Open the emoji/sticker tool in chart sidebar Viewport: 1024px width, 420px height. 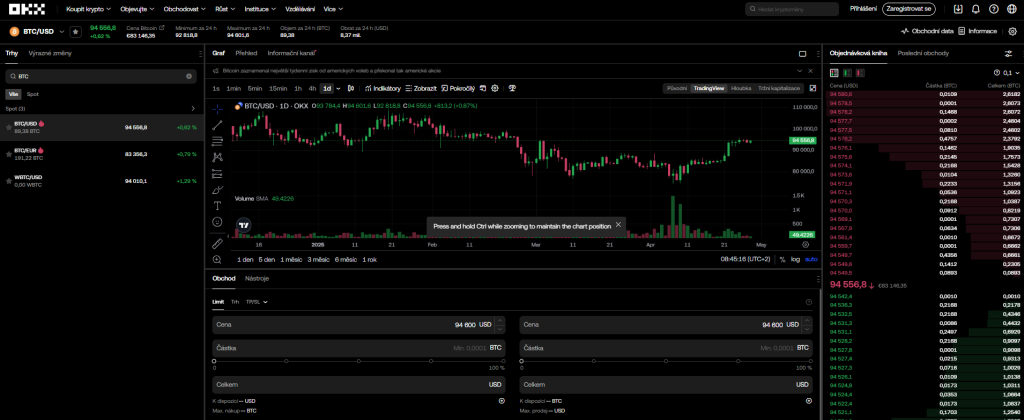[218, 221]
